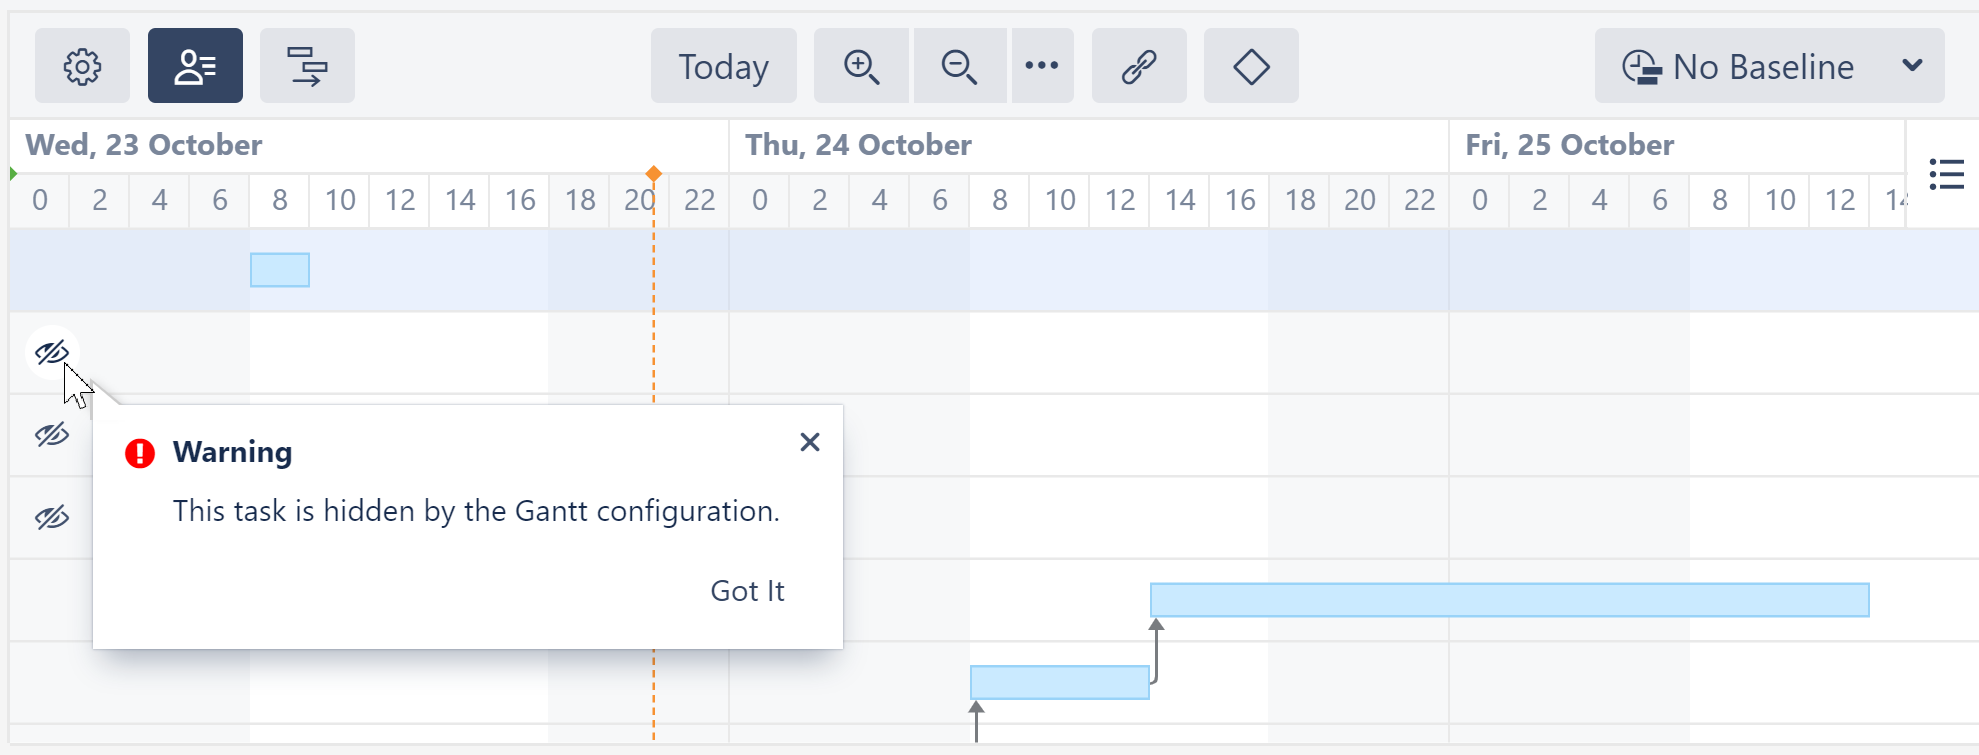Image resolution: width=1979 pixels, height=755 pixels.
Task: Click the baseline dropdown chevron arrow
Action: click(x=1912, y=66)
